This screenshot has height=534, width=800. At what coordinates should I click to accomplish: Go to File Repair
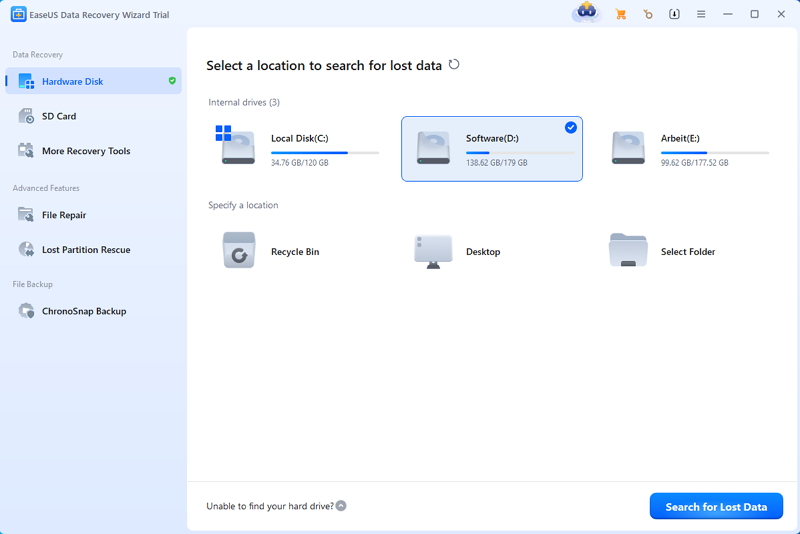click(x=93, y=215)
